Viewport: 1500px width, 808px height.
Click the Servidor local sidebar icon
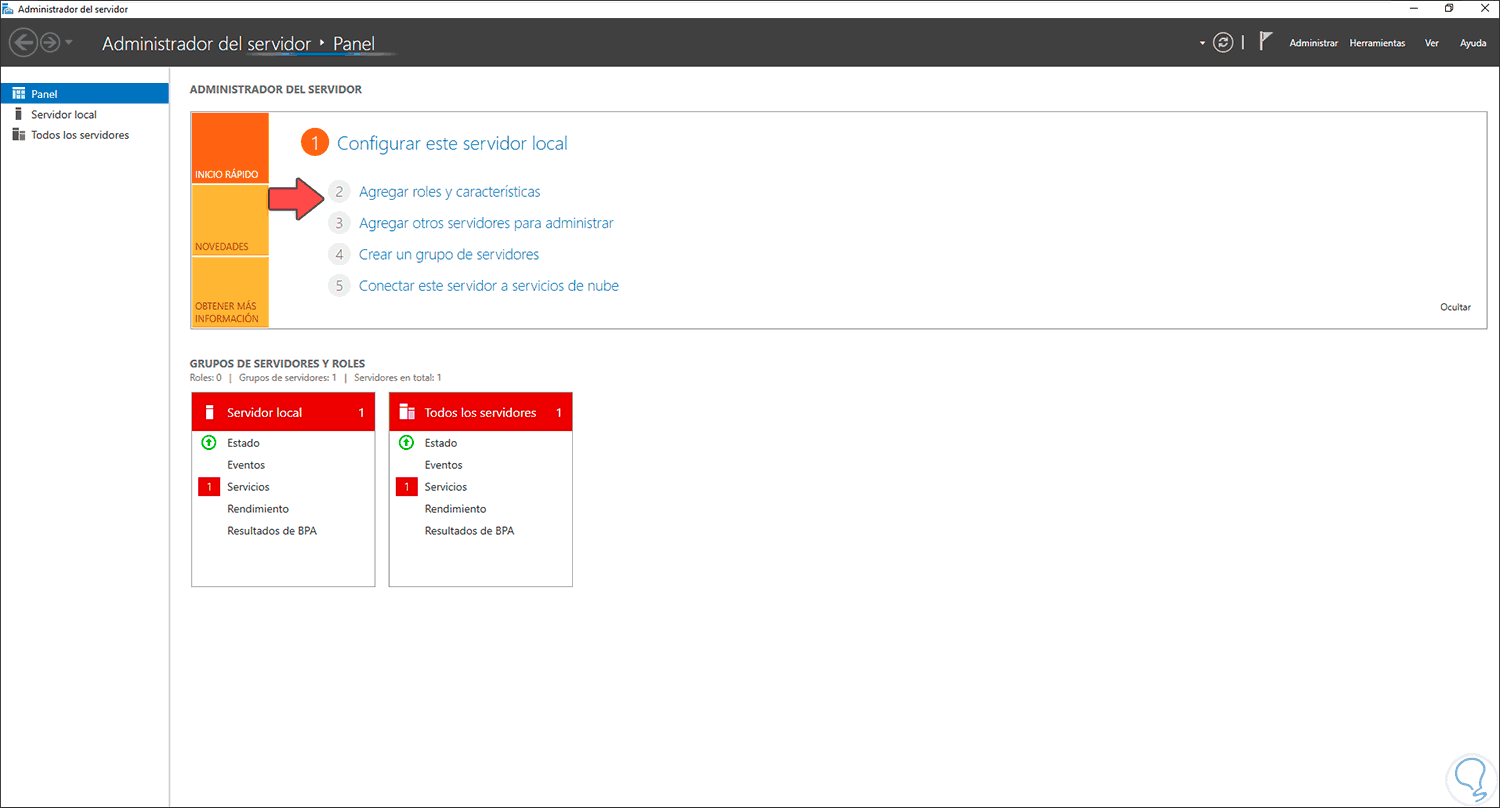click(x=18, y=114)
